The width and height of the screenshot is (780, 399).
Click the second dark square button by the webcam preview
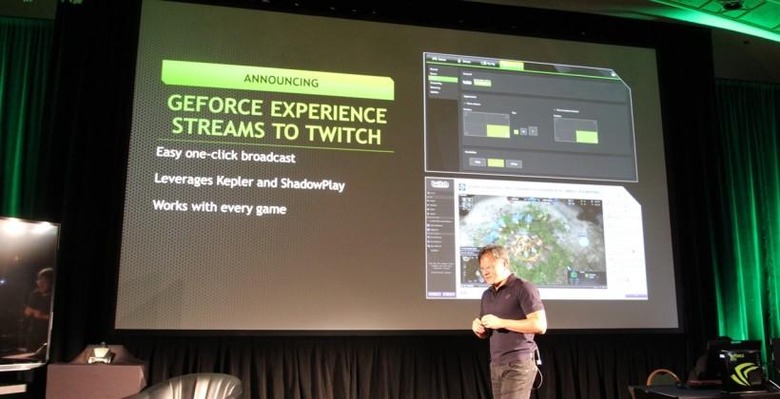[533, 131]
